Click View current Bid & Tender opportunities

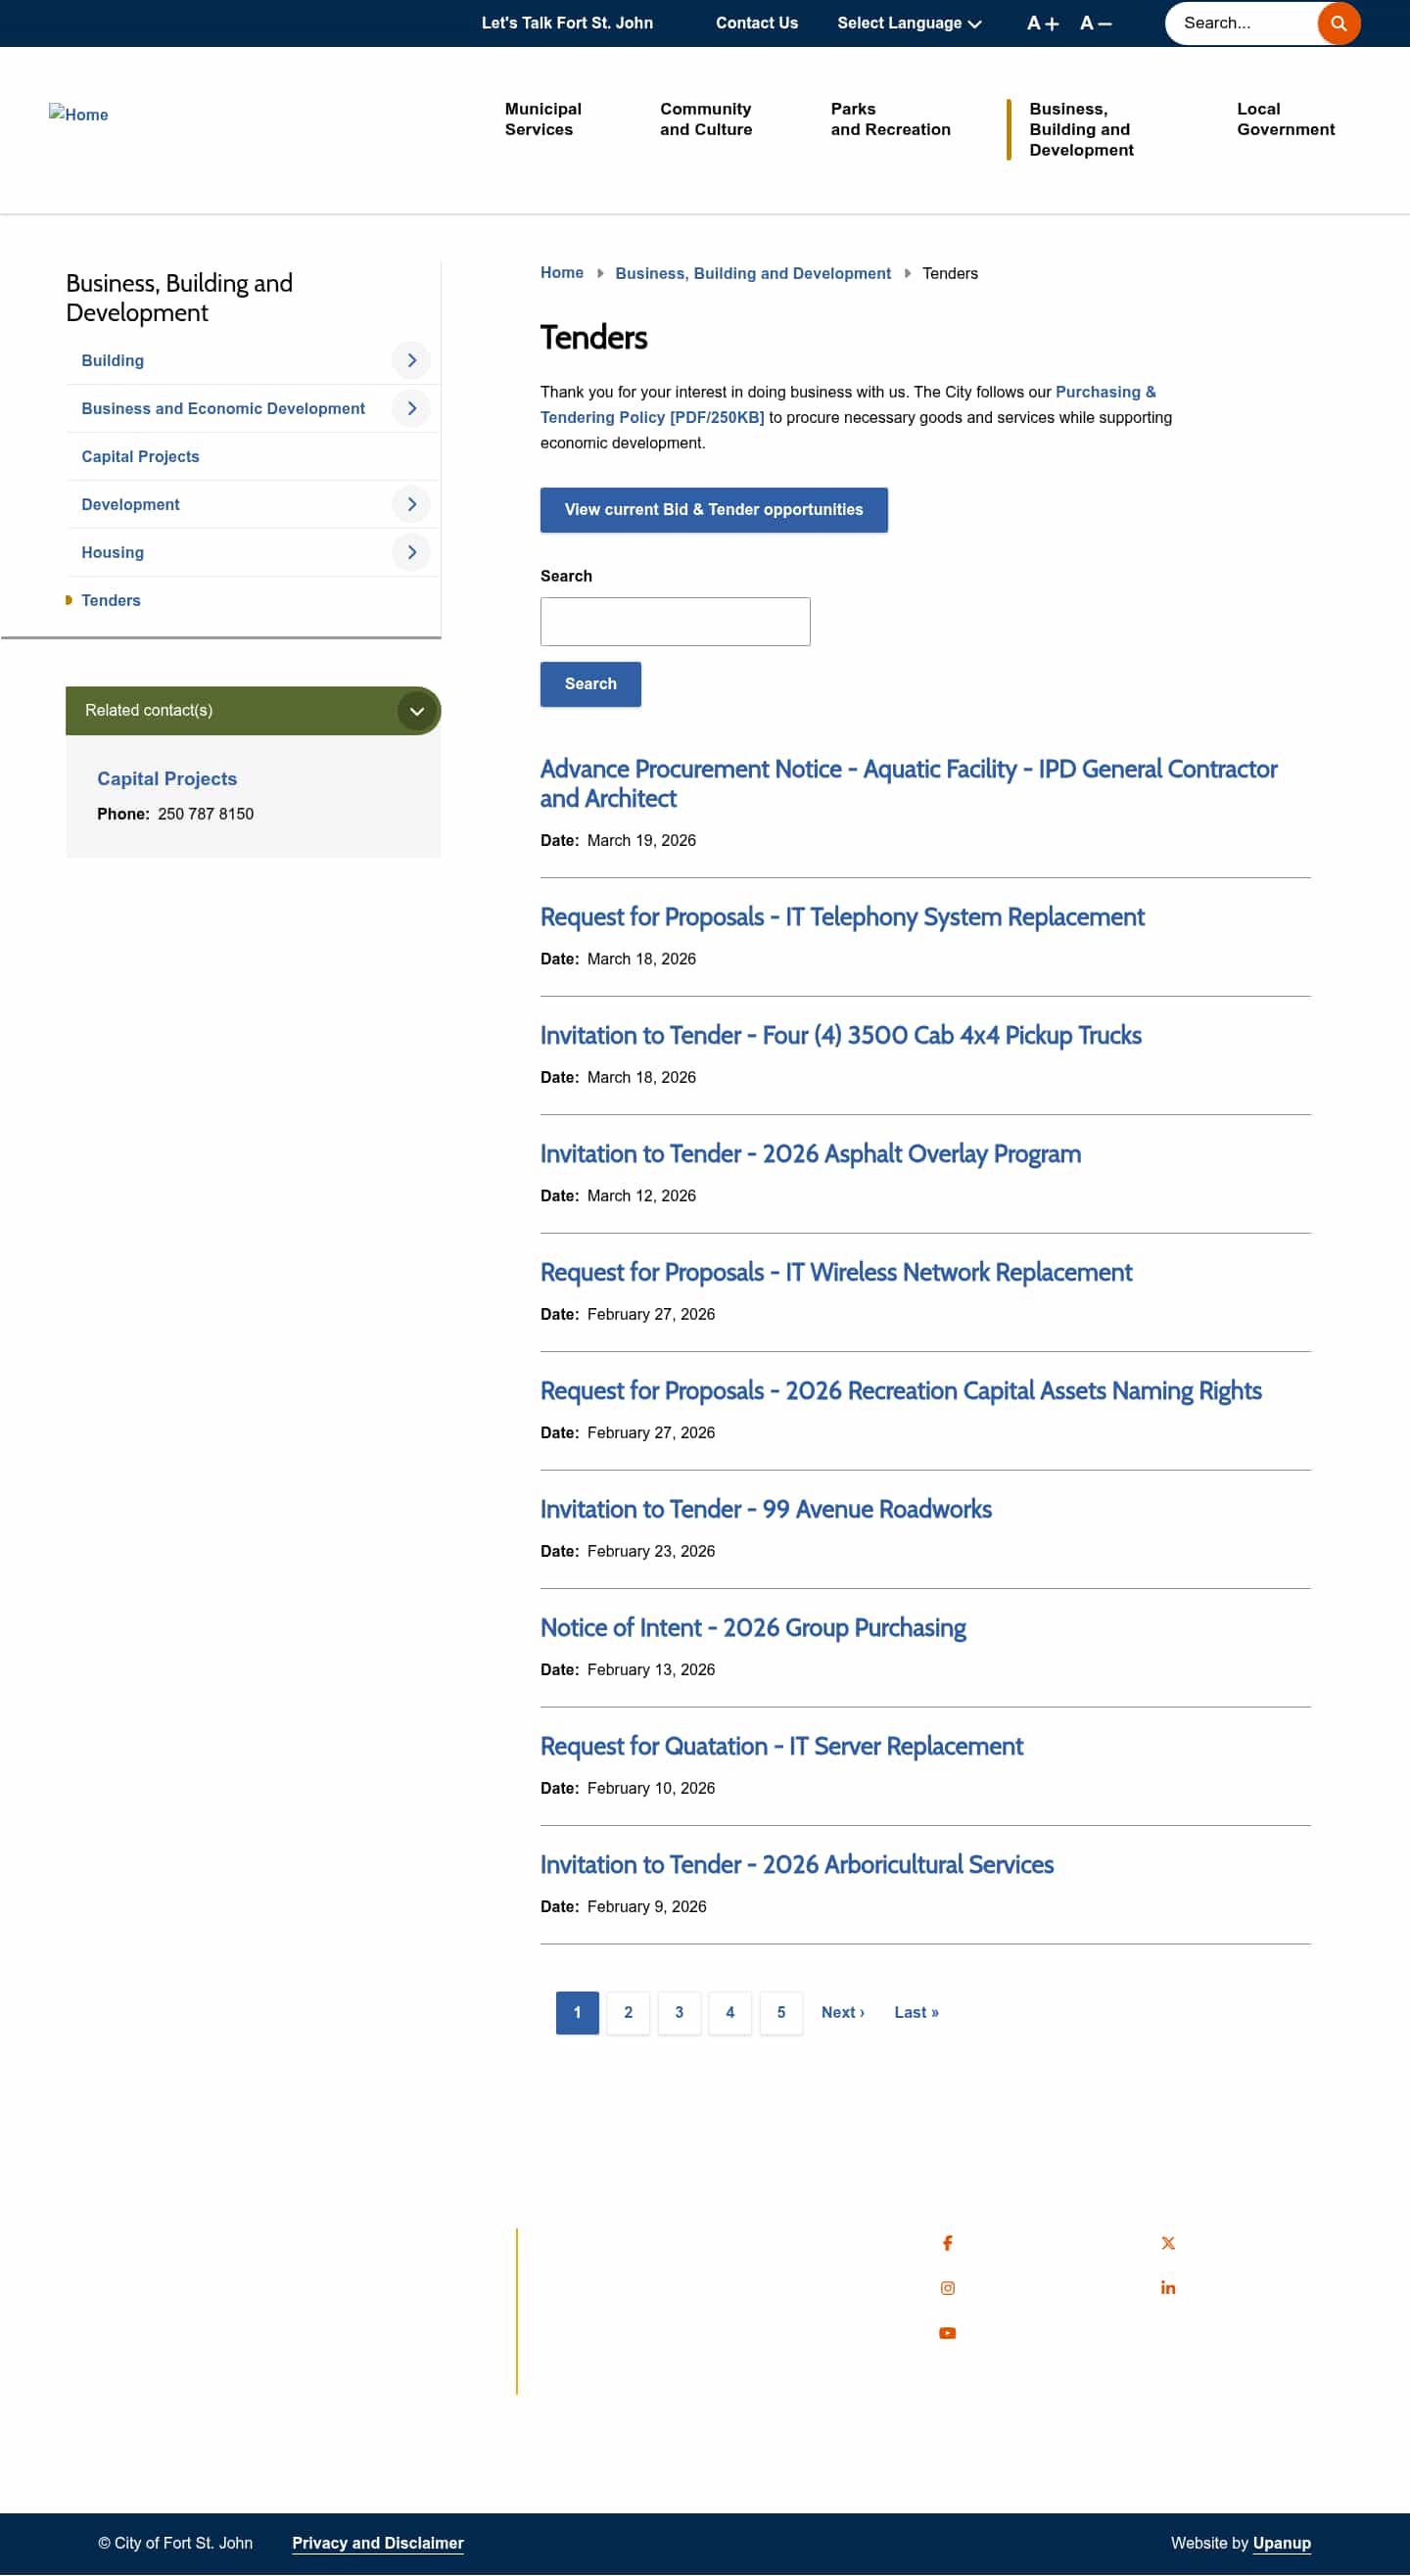pos(713,509)
